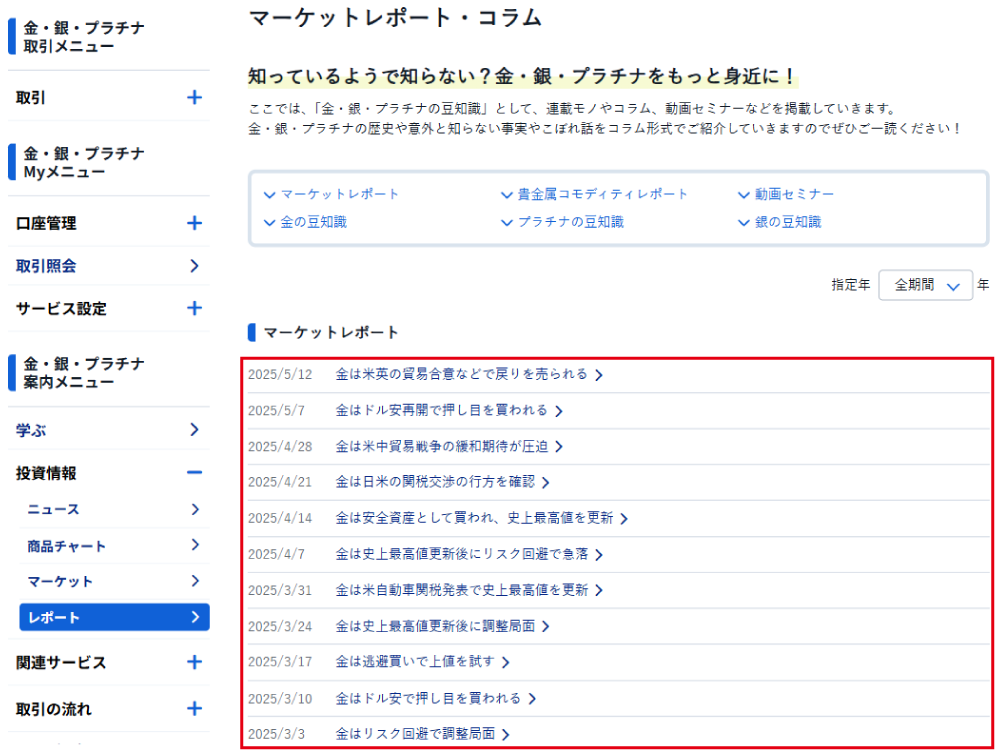
Task: Open the highlighted レポート sidebar item
Action: [114, 617]
